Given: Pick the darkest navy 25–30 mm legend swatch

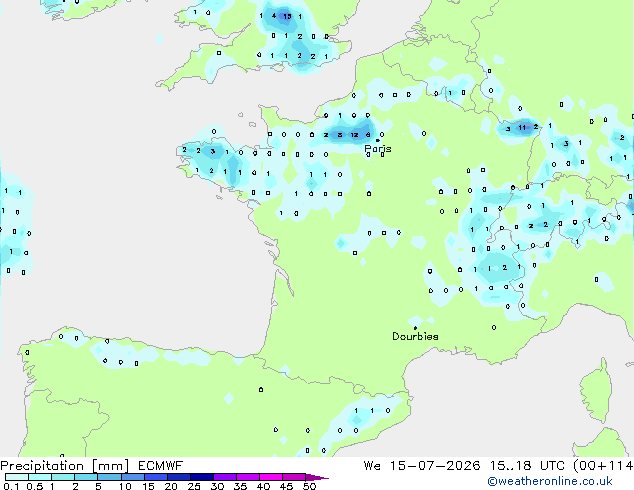Looking at the screenshot, I should [202, 477].
